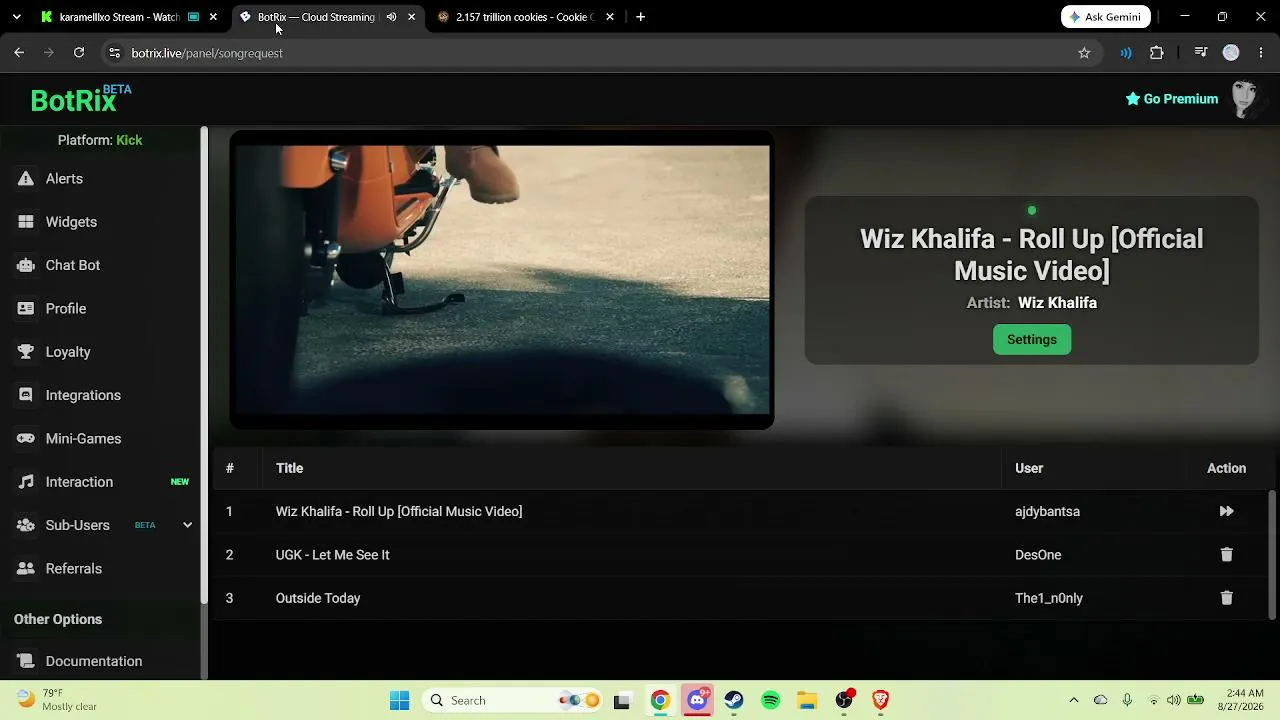Viewport: 1280px width, 720px height.
Task: Close the Cookie Clicker tab
Action: (610, 17)
